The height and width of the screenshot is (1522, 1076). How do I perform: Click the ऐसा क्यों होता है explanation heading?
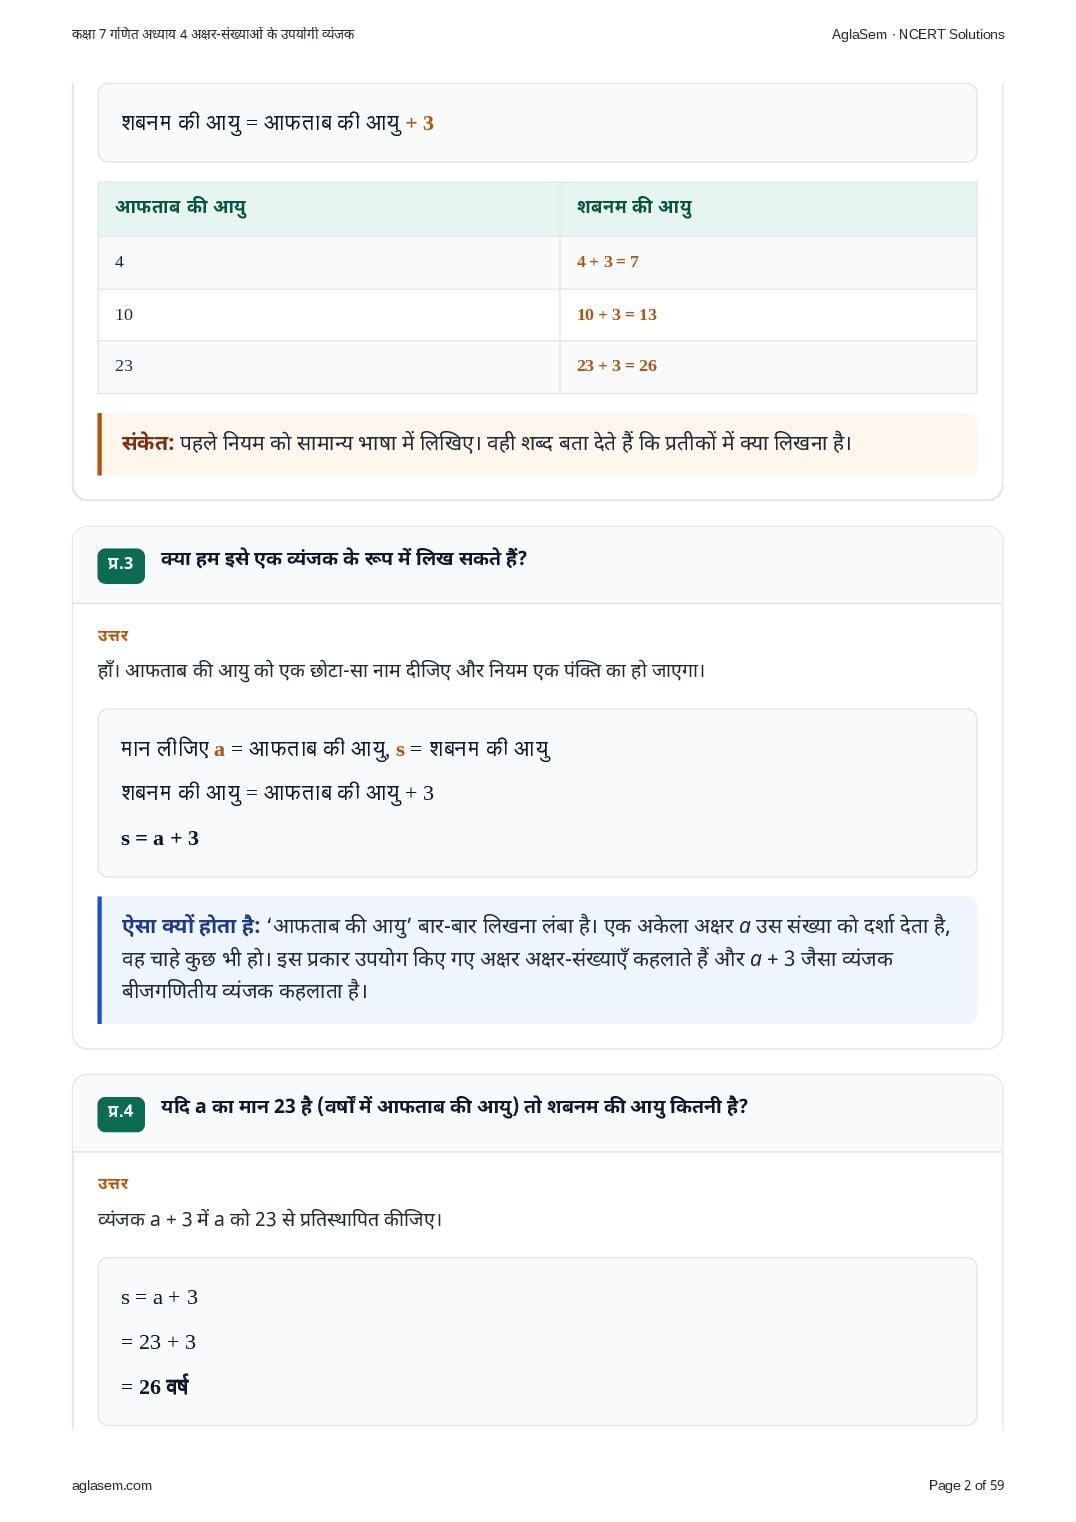(x=190, y=926)
